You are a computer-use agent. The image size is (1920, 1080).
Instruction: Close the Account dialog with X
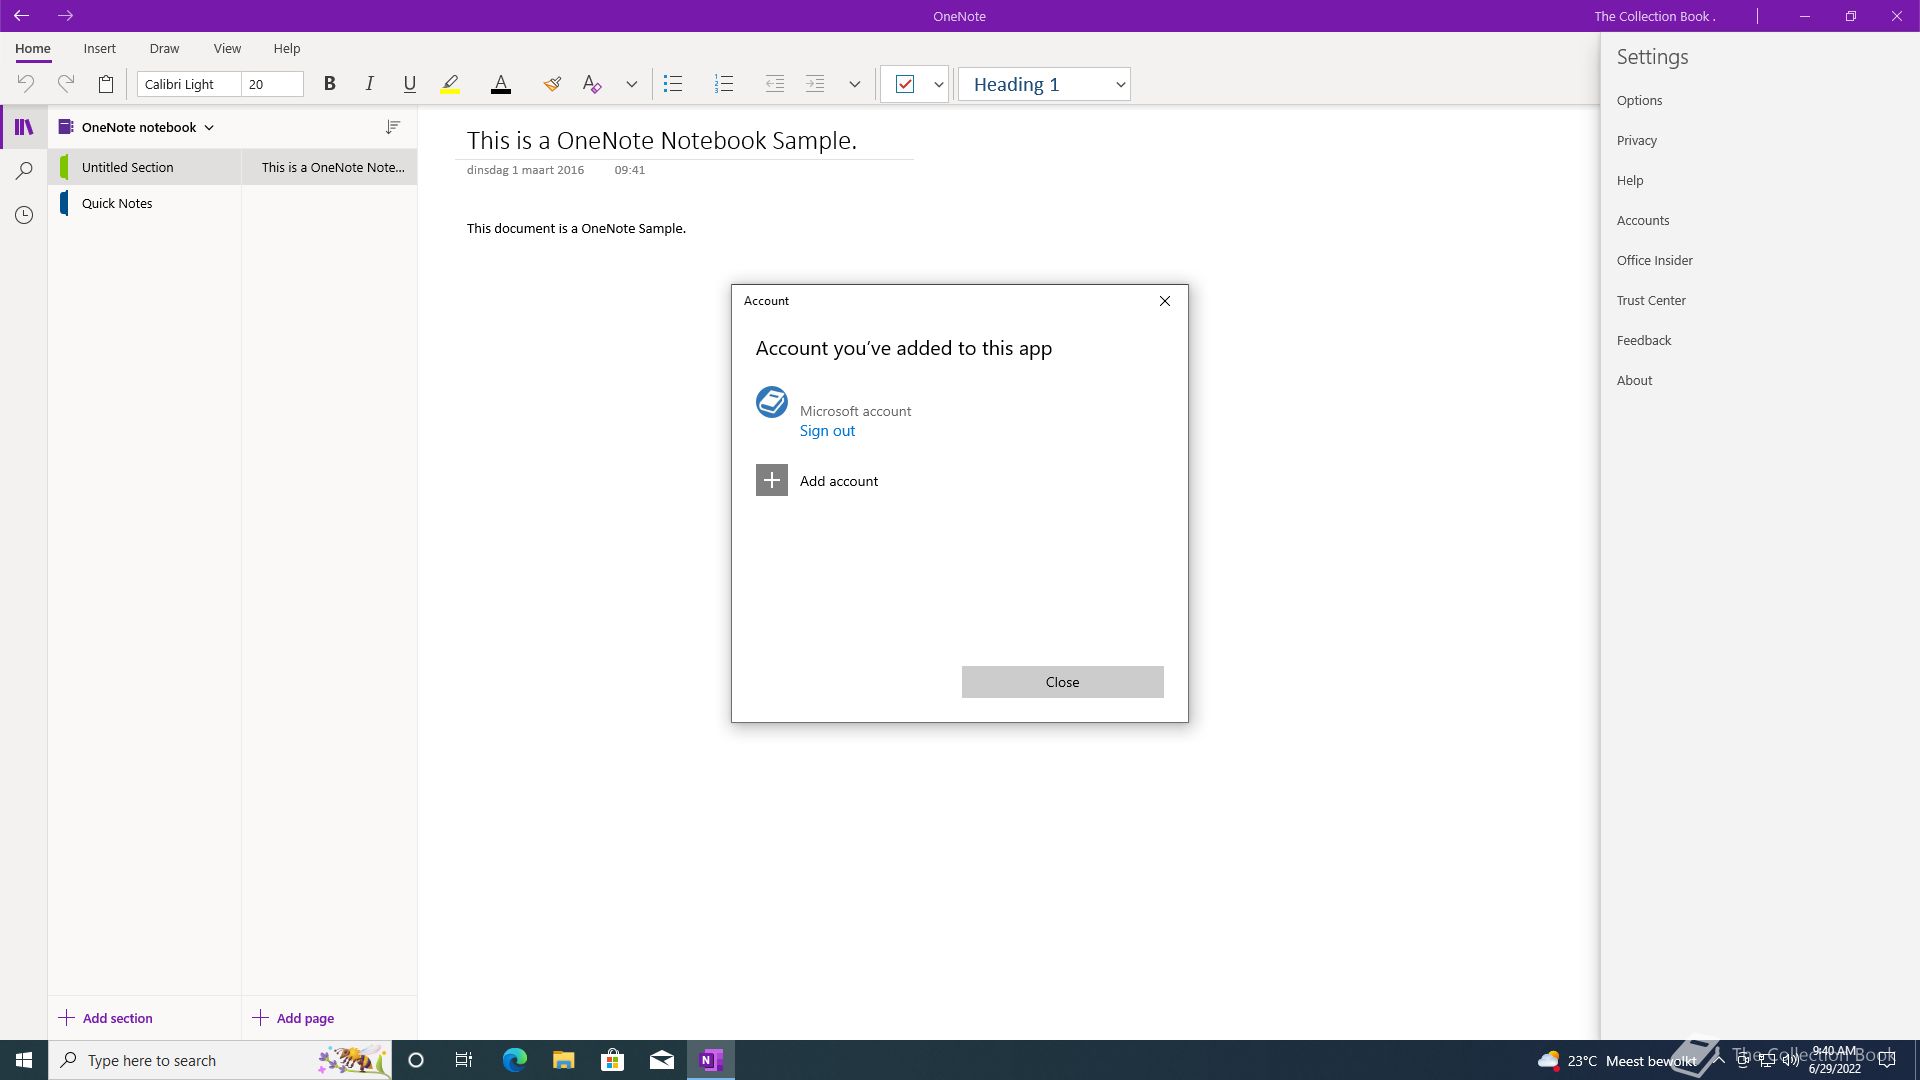(1165, 301)
